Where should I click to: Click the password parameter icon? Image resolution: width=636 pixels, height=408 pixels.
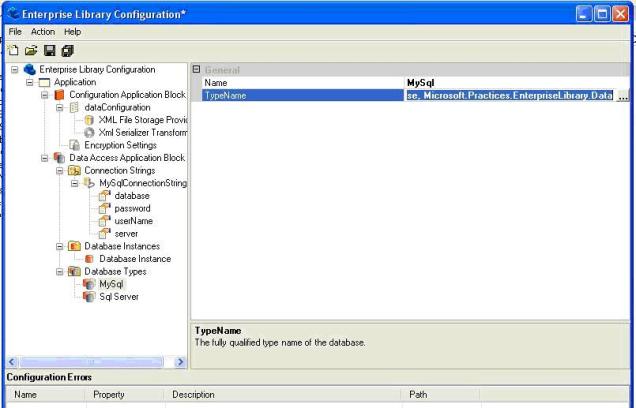coord(104,208)
